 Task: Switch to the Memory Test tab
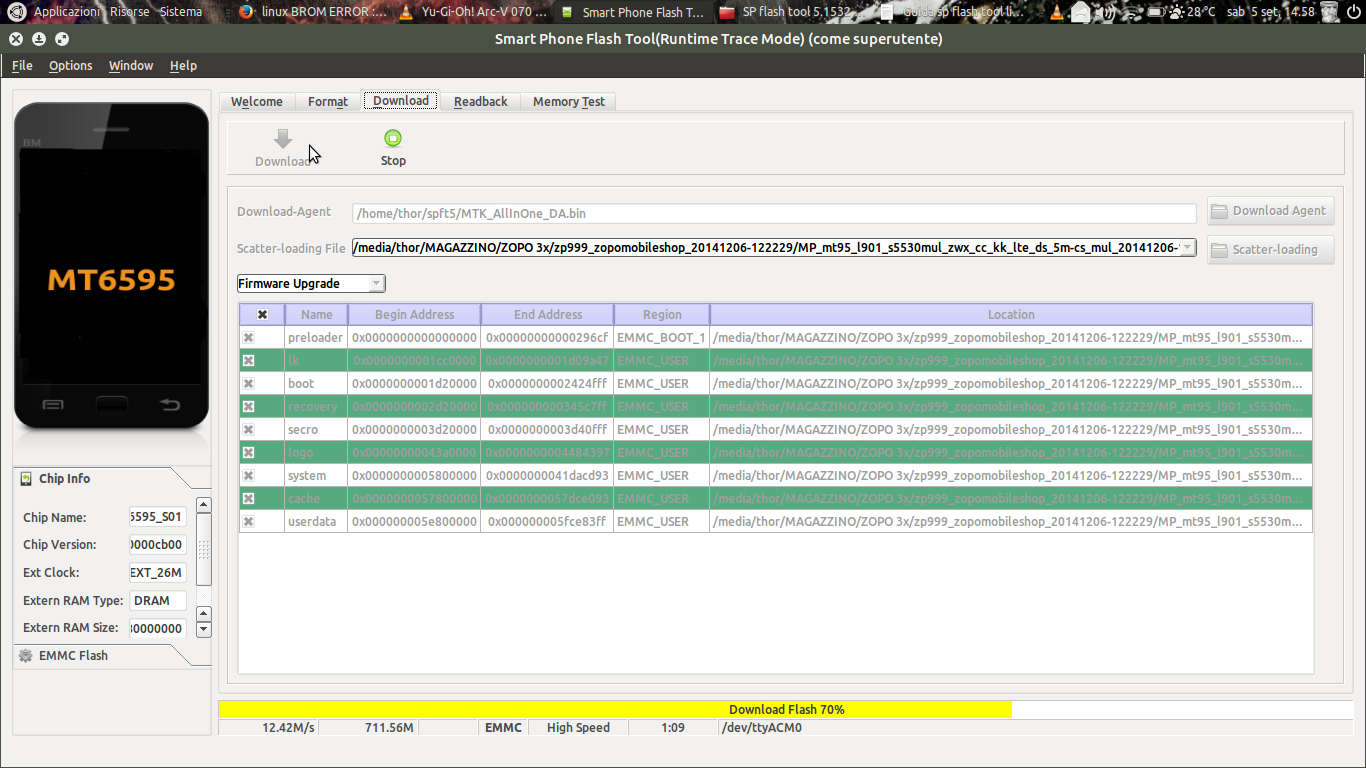coord(569,102)
